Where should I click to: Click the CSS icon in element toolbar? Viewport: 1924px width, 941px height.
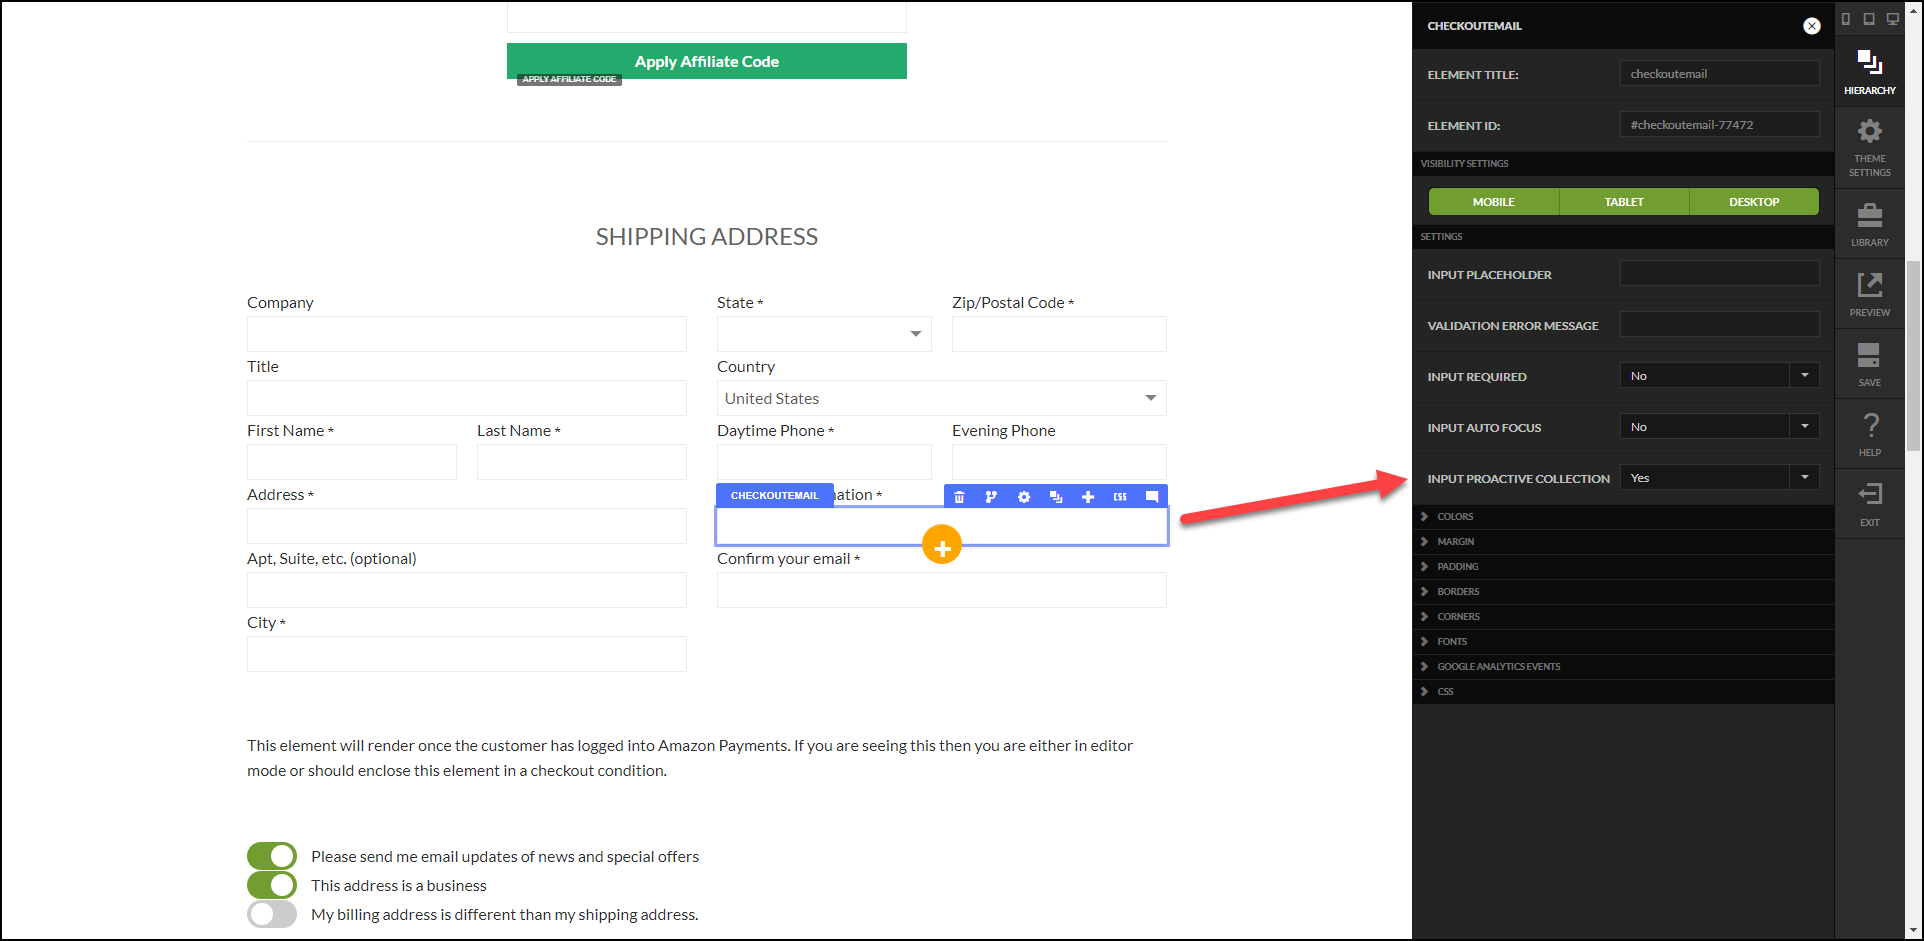click(1120, 497)
